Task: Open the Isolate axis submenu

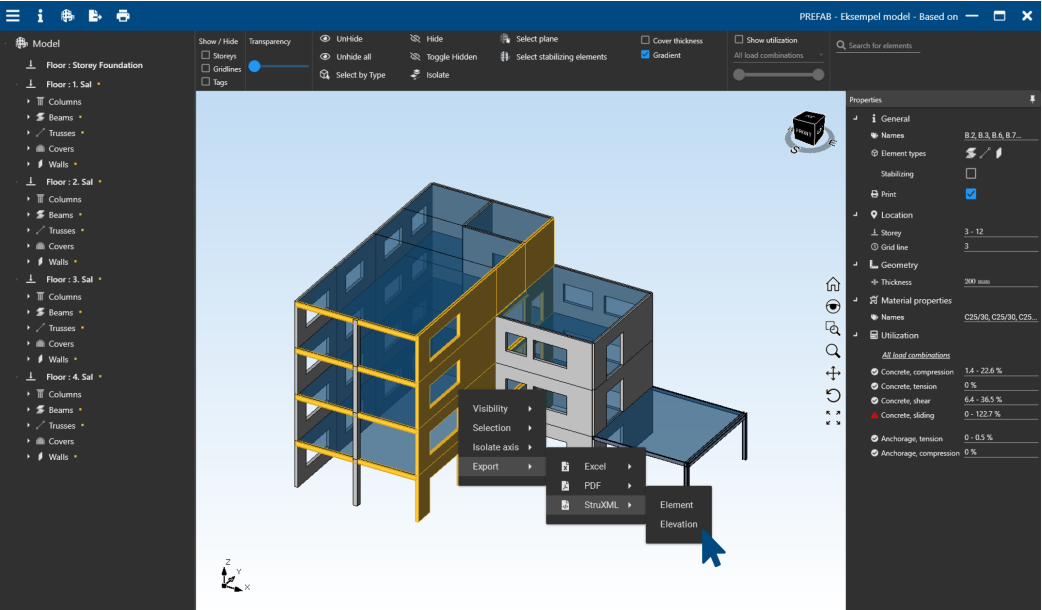Action: click(x=502, y=447)
